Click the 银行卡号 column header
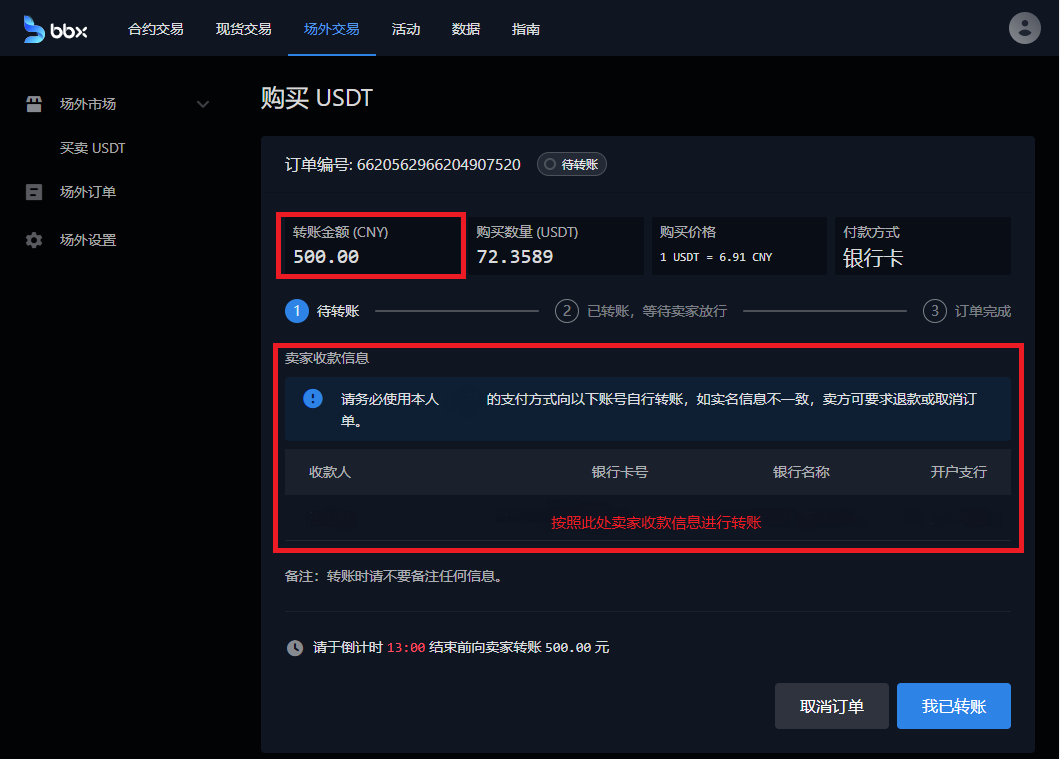This screenshot has width=1060, height=759. pyautogui.click(x=620, y=472)
